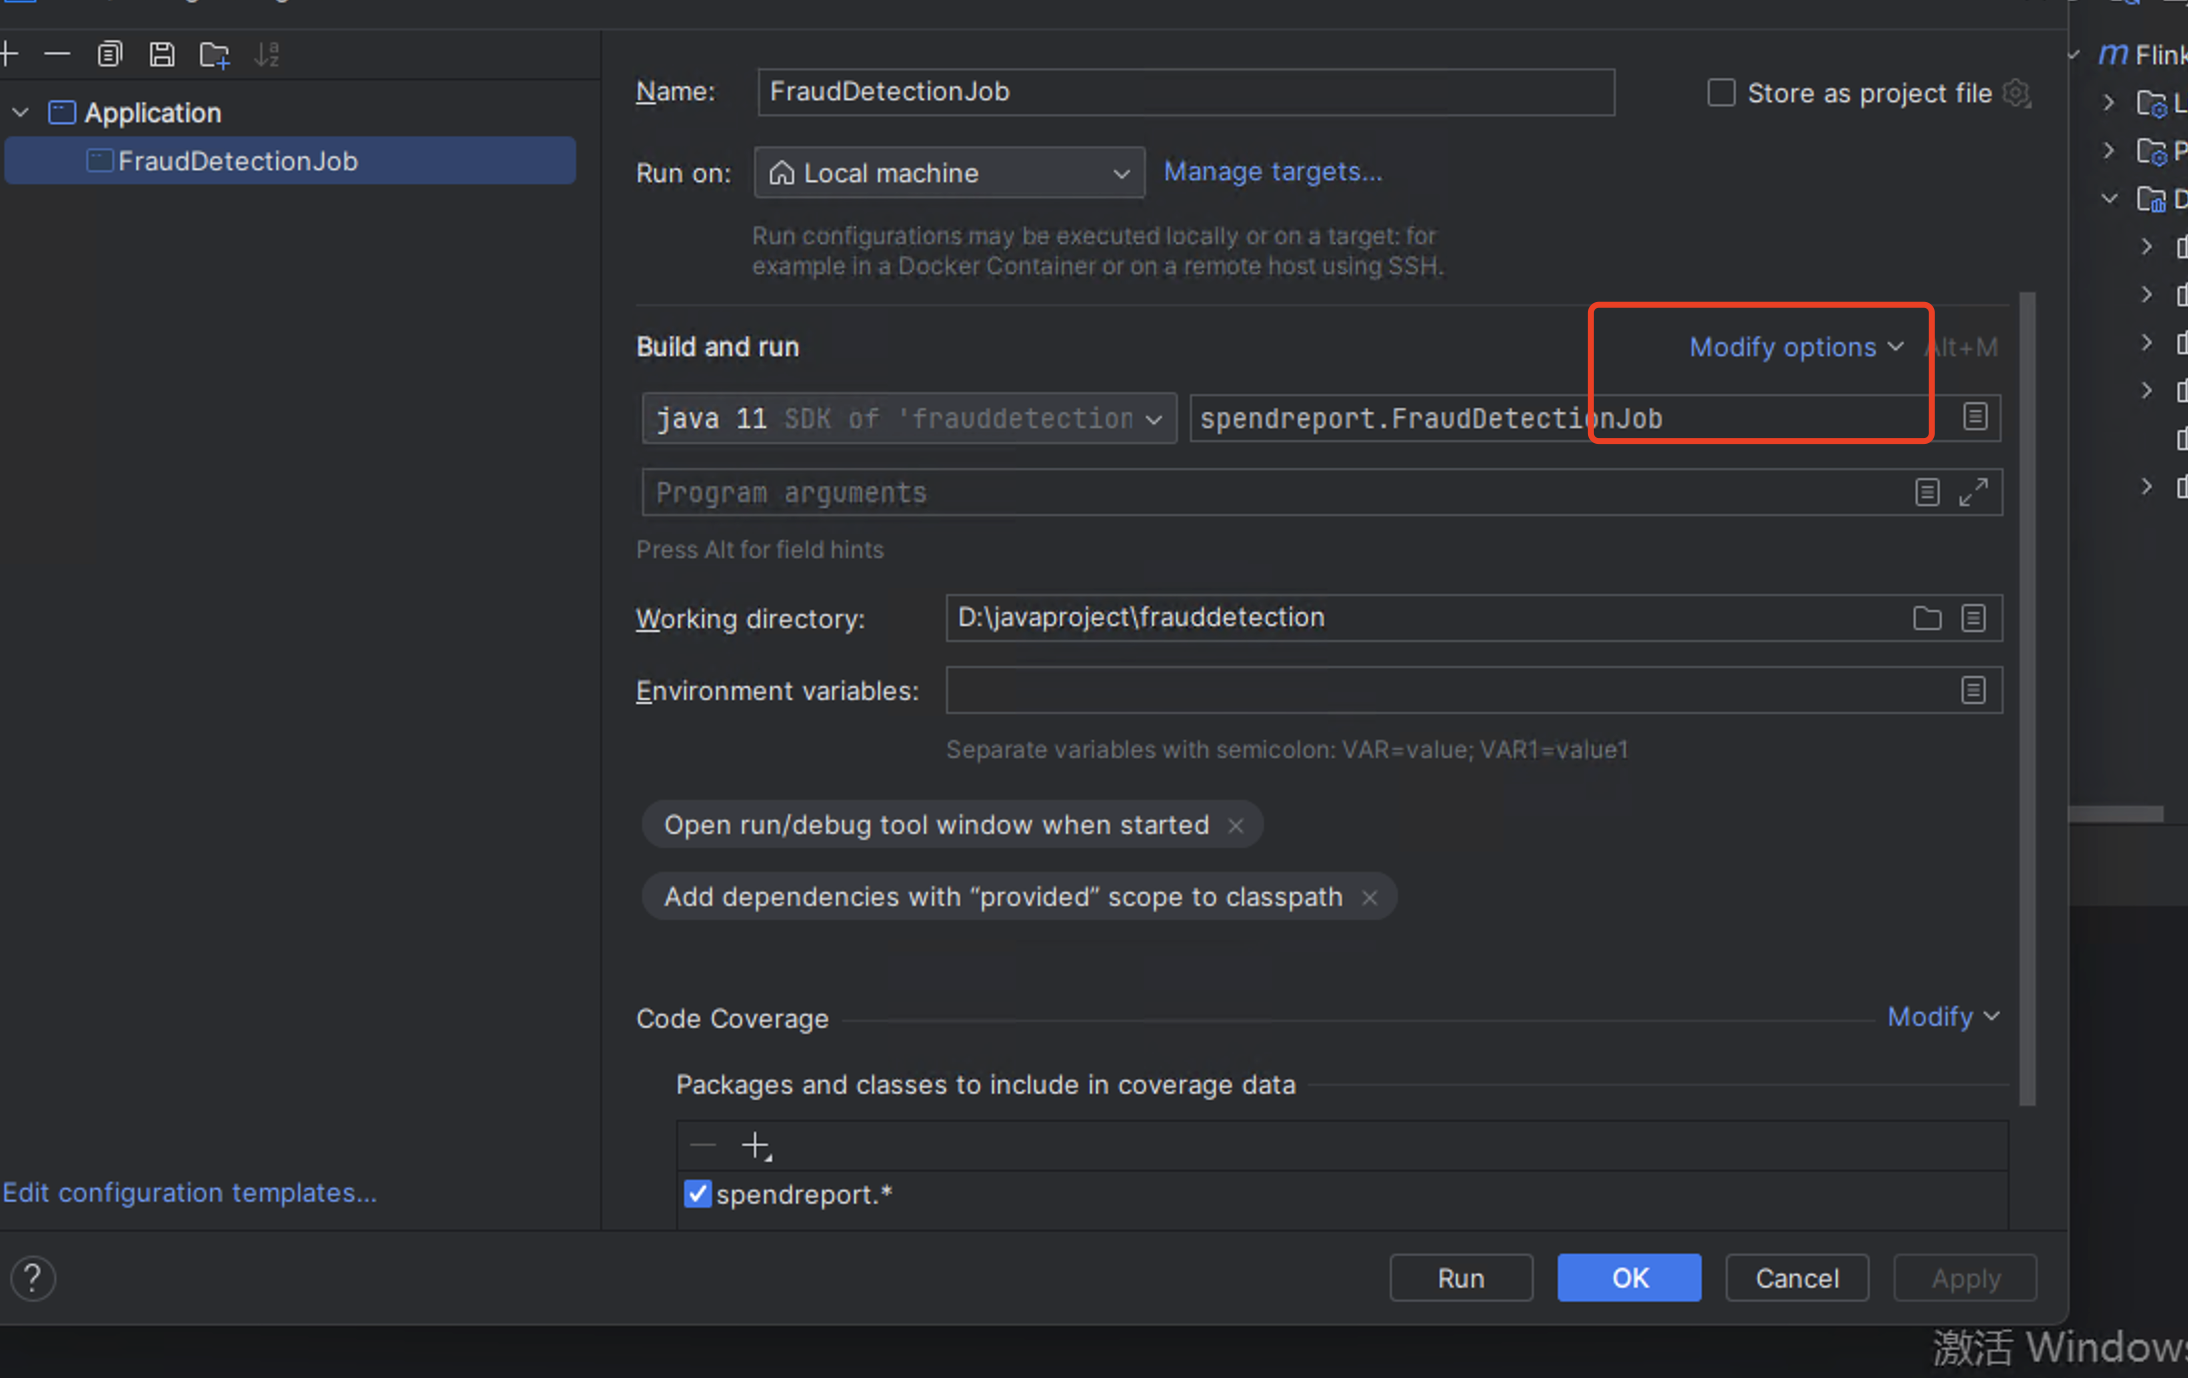Image resolution: width=2188 pixels, height=1378 pixels.
Task: Collapse the Application tree node
Action: coord(21,113)
